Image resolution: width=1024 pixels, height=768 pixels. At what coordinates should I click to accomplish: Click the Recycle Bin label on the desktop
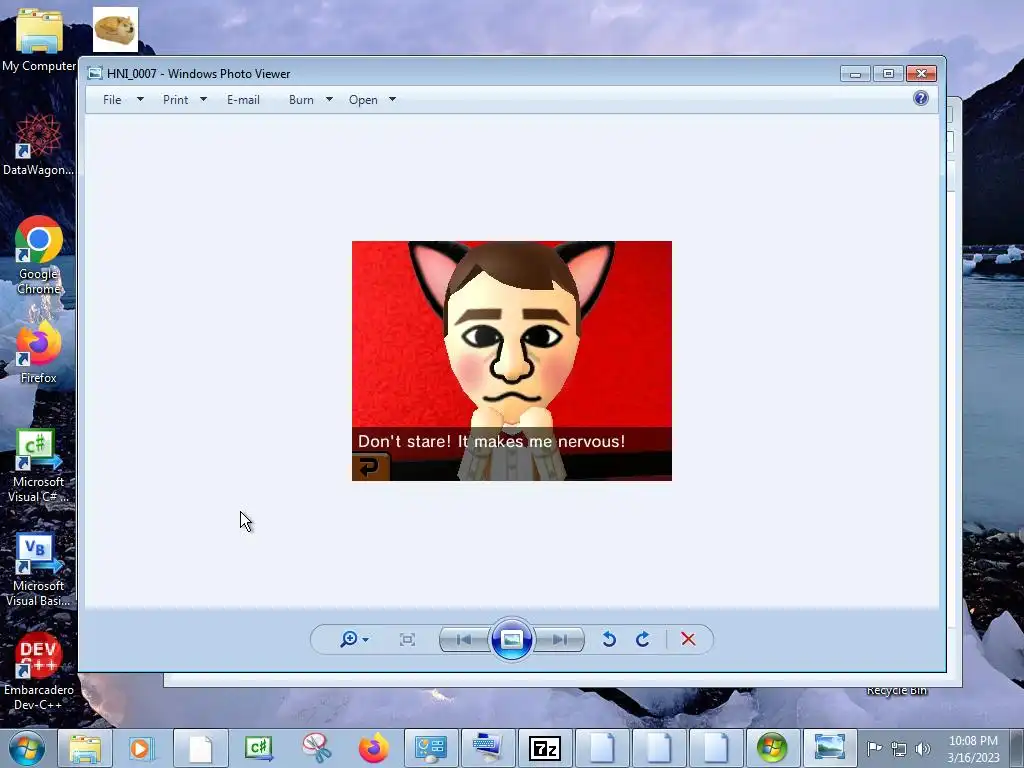(x=897, y=691)
